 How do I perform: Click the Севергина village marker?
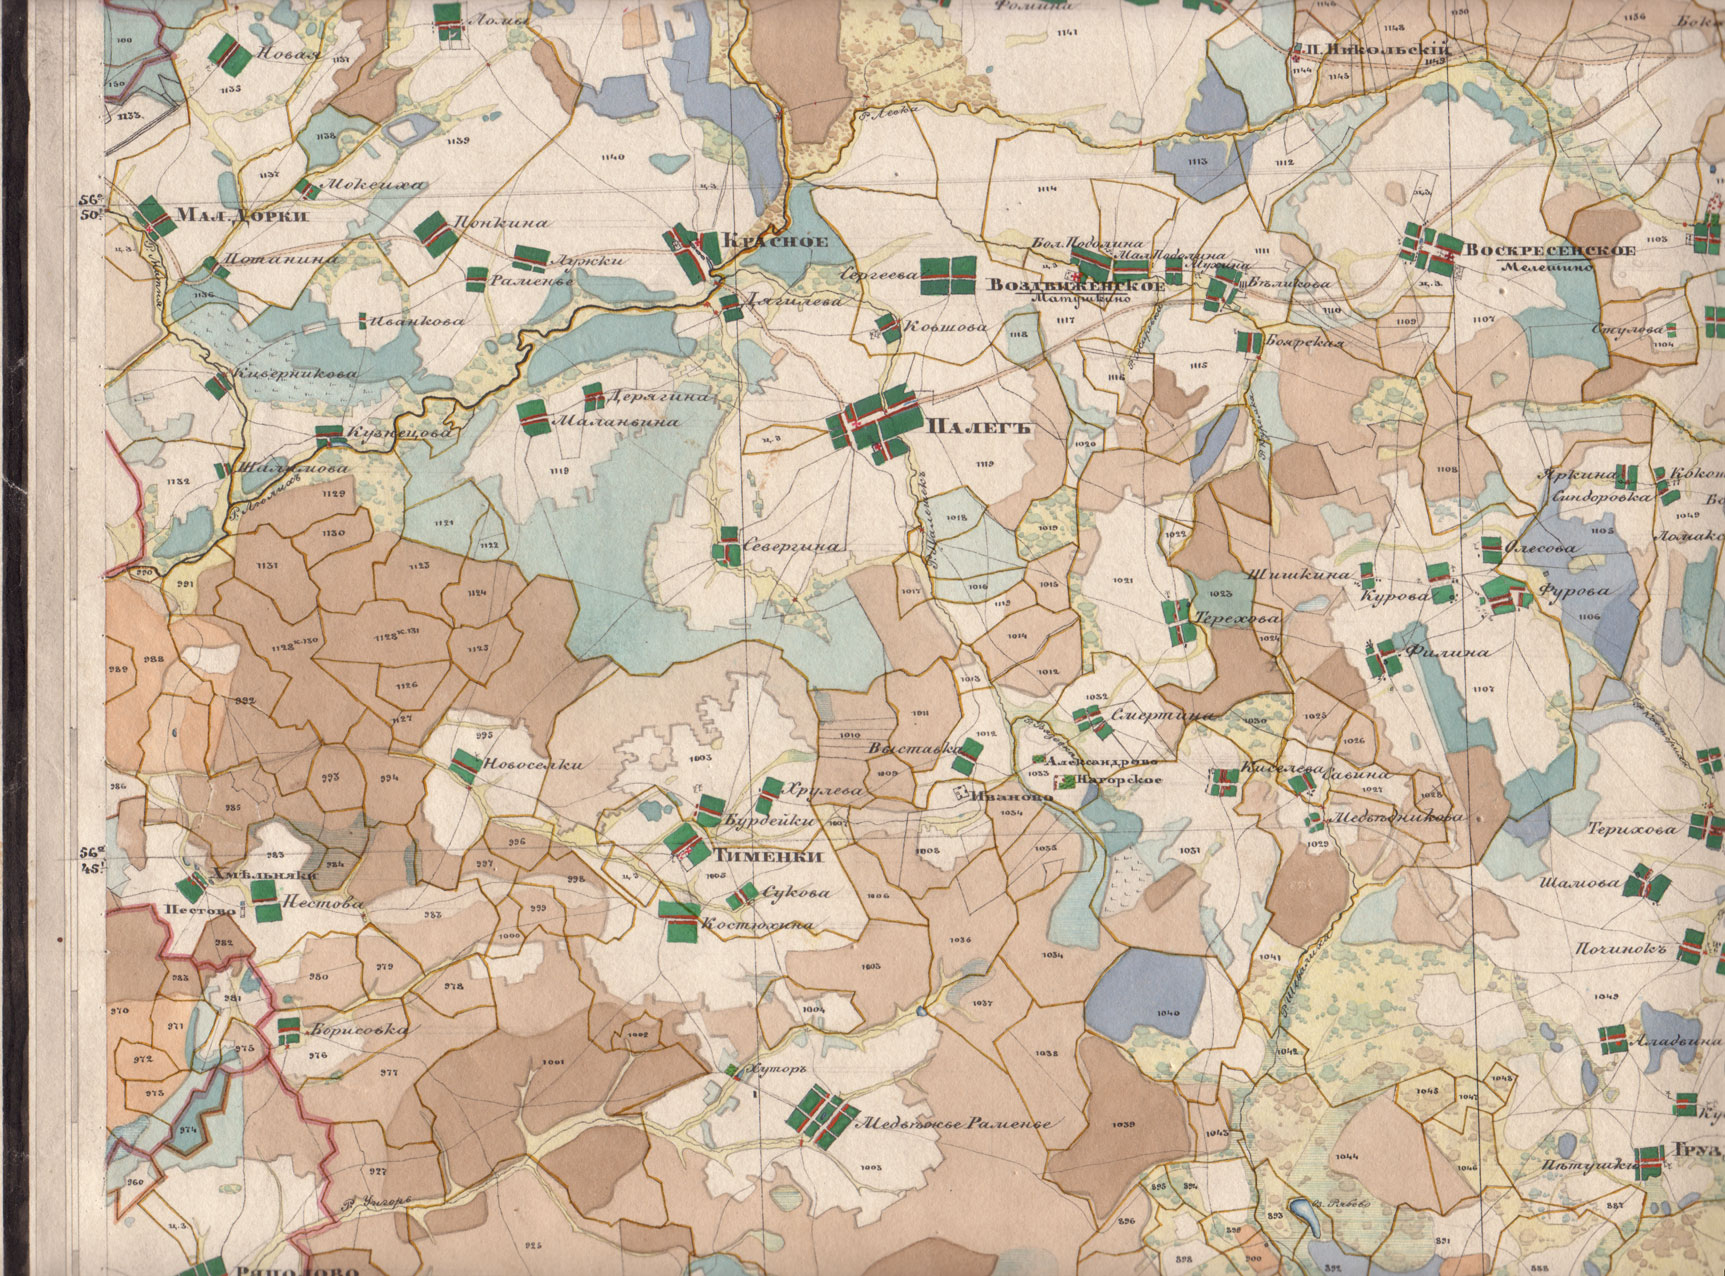click(728, 546)
